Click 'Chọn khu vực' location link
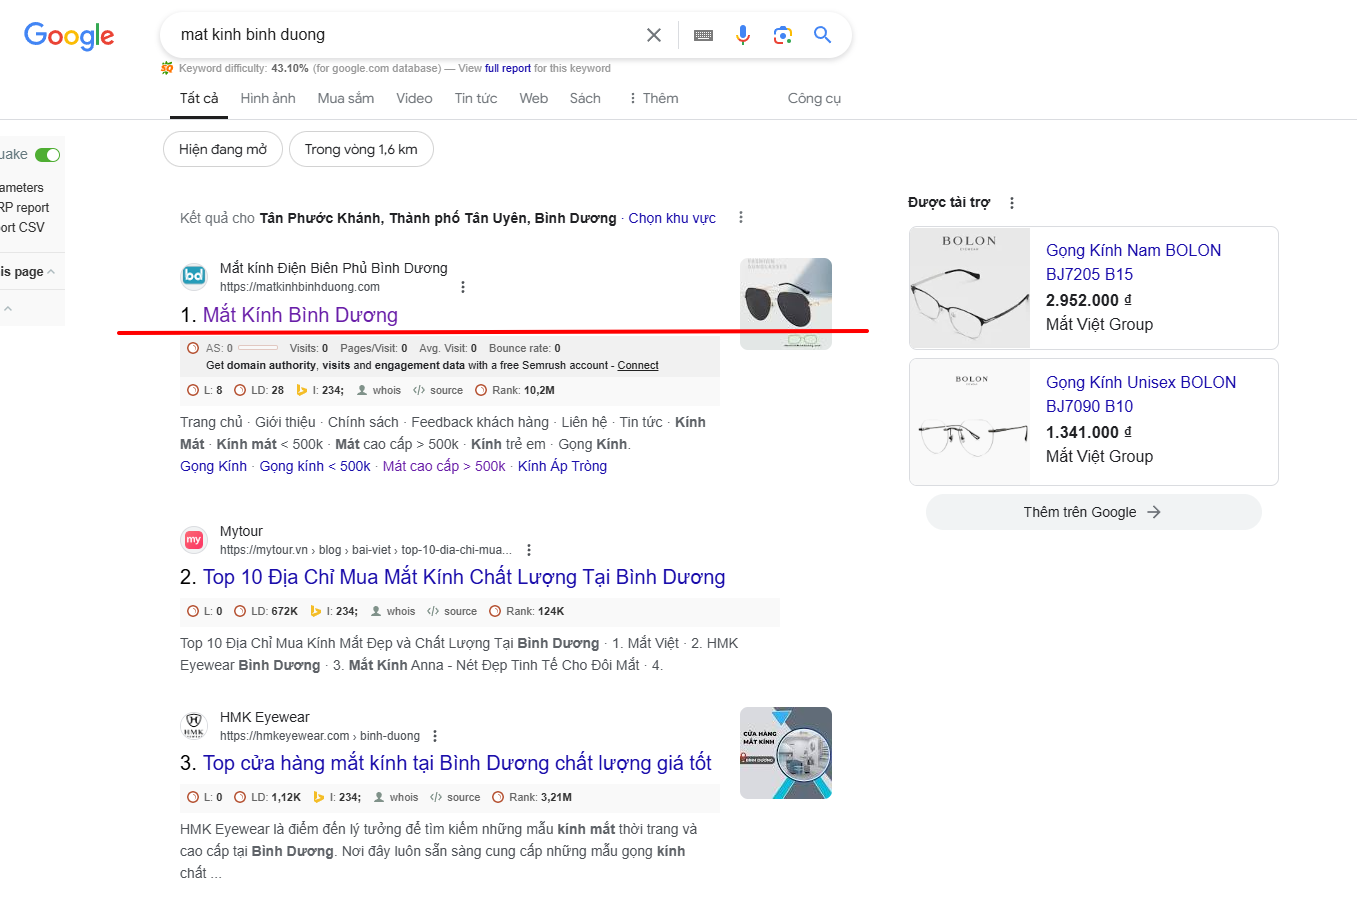Screen dimensions: 1357x900 pyautogui.click(x=672, y=218)
